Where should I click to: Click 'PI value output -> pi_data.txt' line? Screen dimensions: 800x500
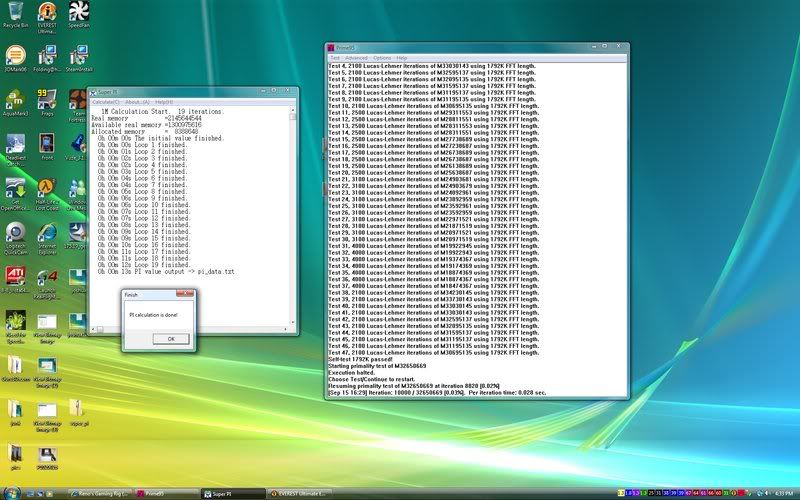click(184, 271)
